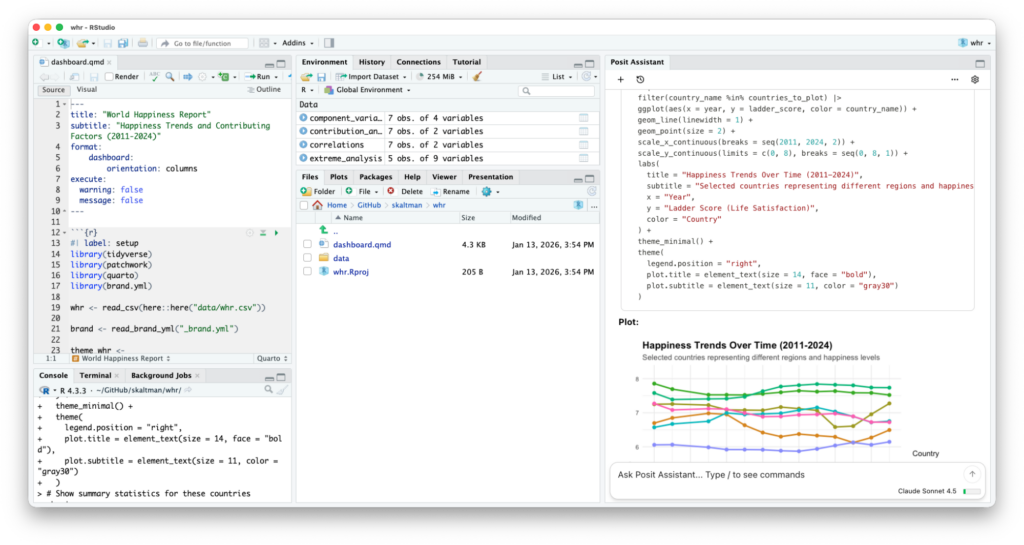The image size is (1024, 545).
Task: Click in the Go to file/function field
Action: click(x=202, y=43)
